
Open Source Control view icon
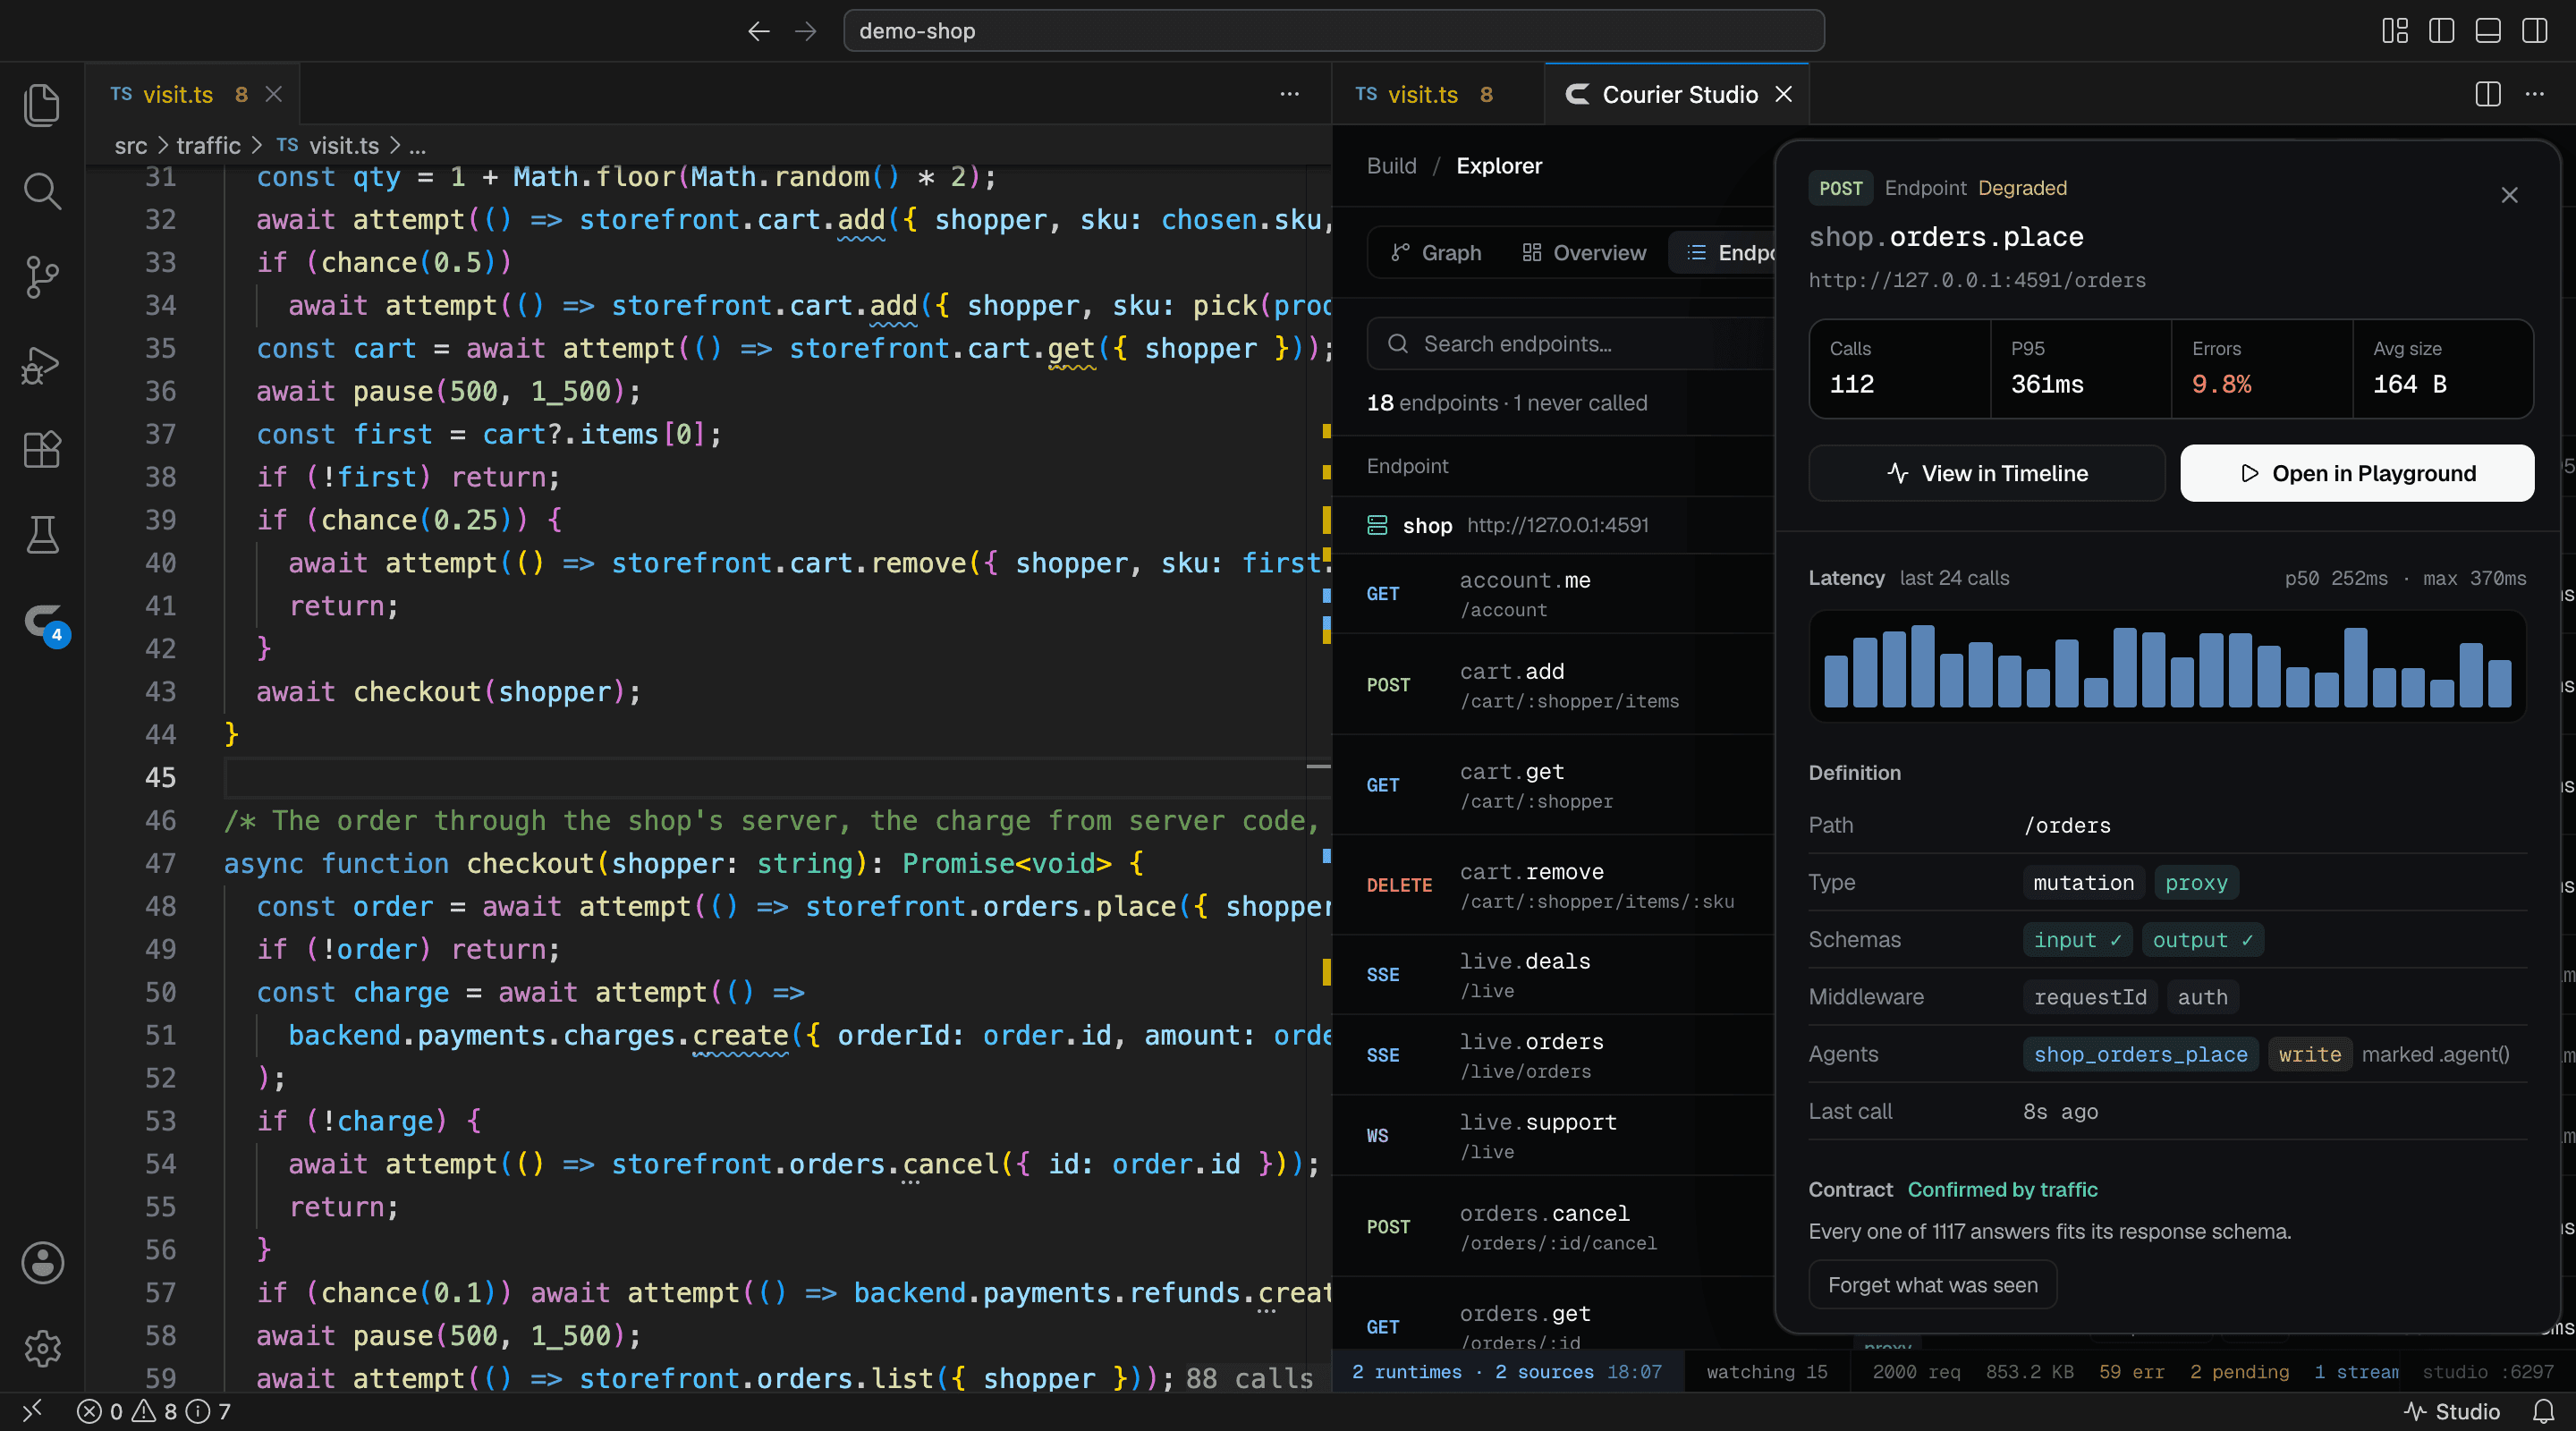[42, 277]
